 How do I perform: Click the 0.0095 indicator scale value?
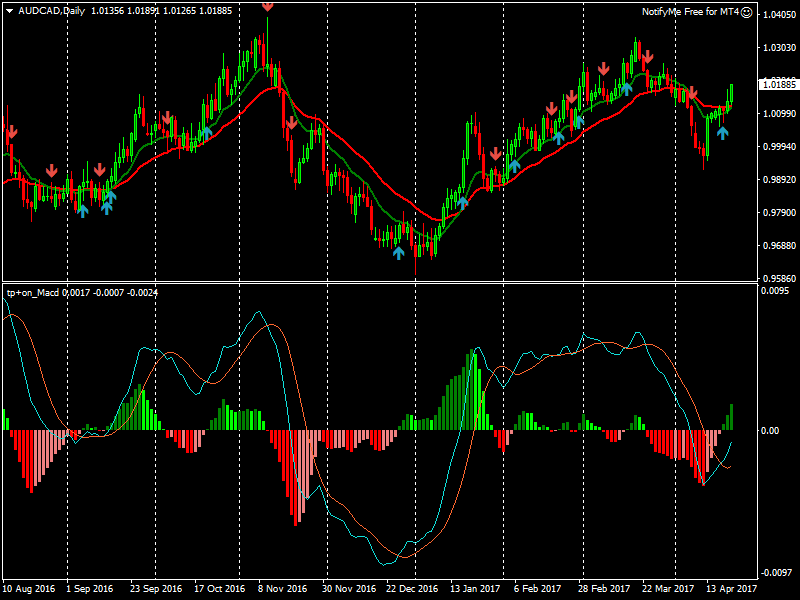pos(774,291)
